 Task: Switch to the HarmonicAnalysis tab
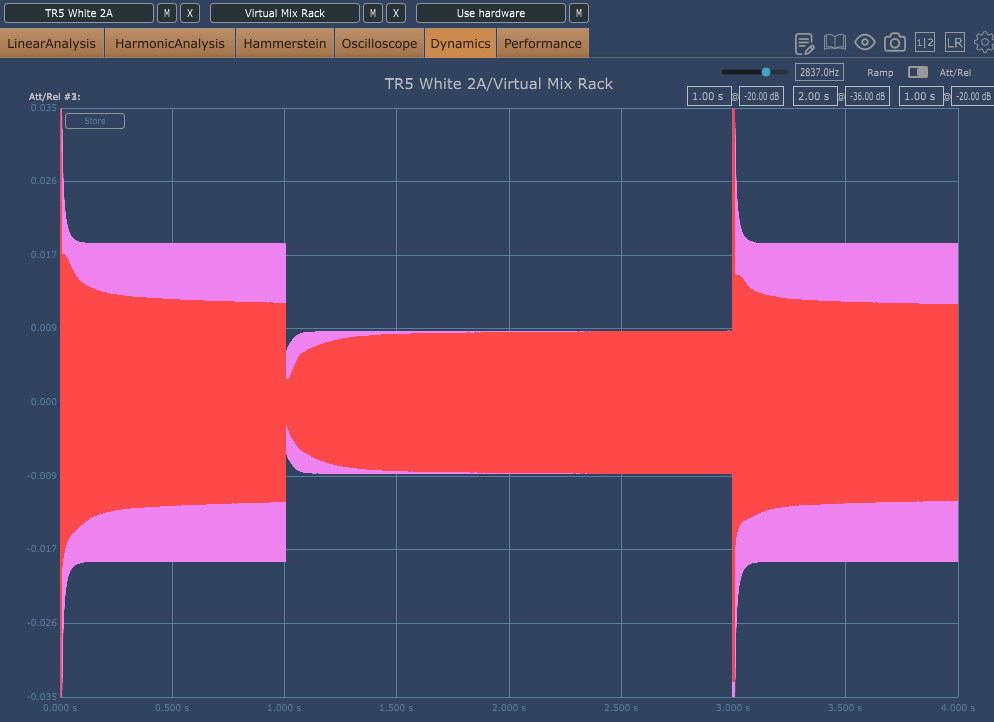point(170,43)
